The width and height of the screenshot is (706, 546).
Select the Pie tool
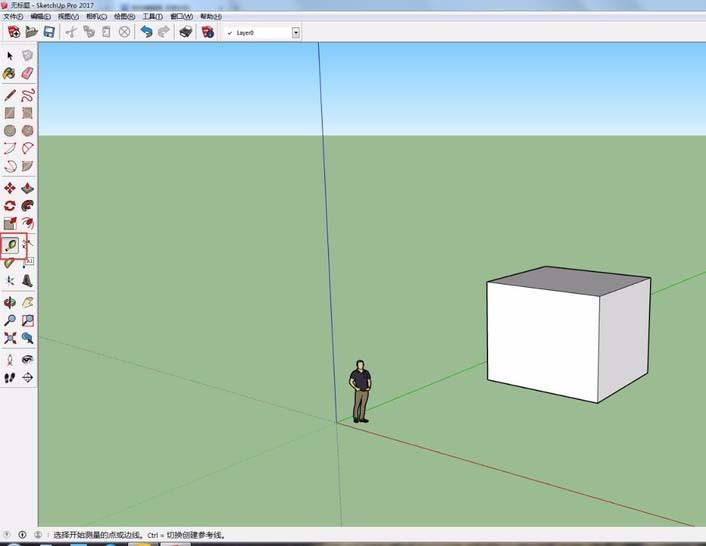tap(27, 166)
